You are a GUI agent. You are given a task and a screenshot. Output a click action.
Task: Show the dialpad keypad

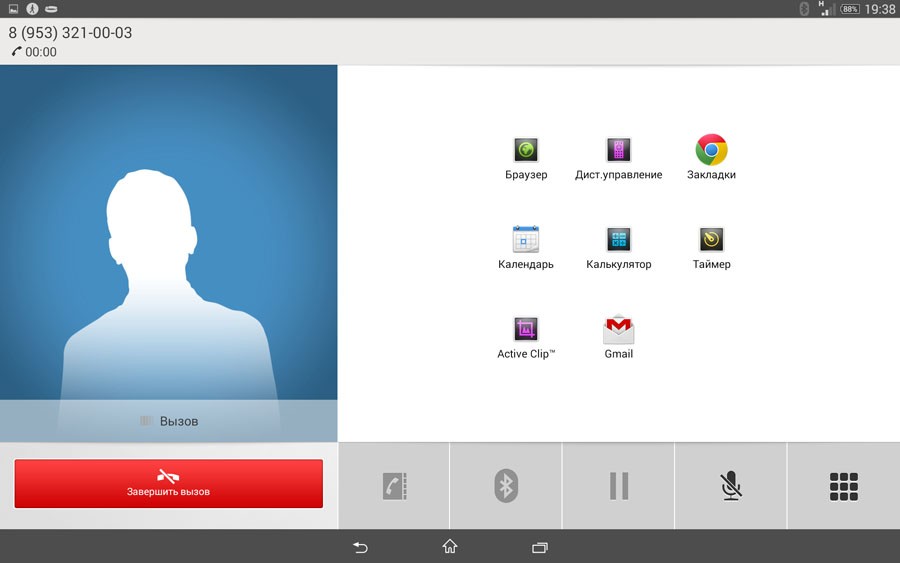click(844, 486)
